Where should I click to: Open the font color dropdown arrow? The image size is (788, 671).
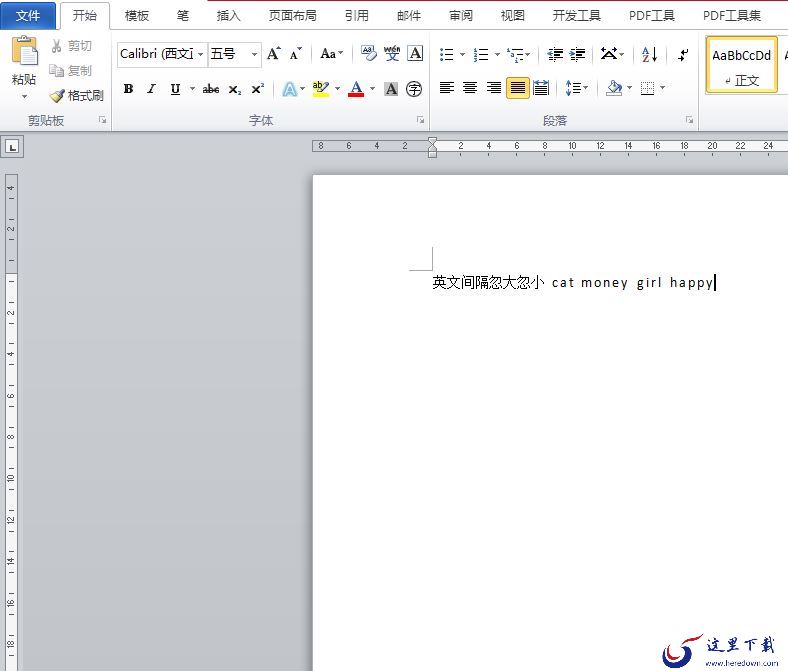tap(372, 89)
